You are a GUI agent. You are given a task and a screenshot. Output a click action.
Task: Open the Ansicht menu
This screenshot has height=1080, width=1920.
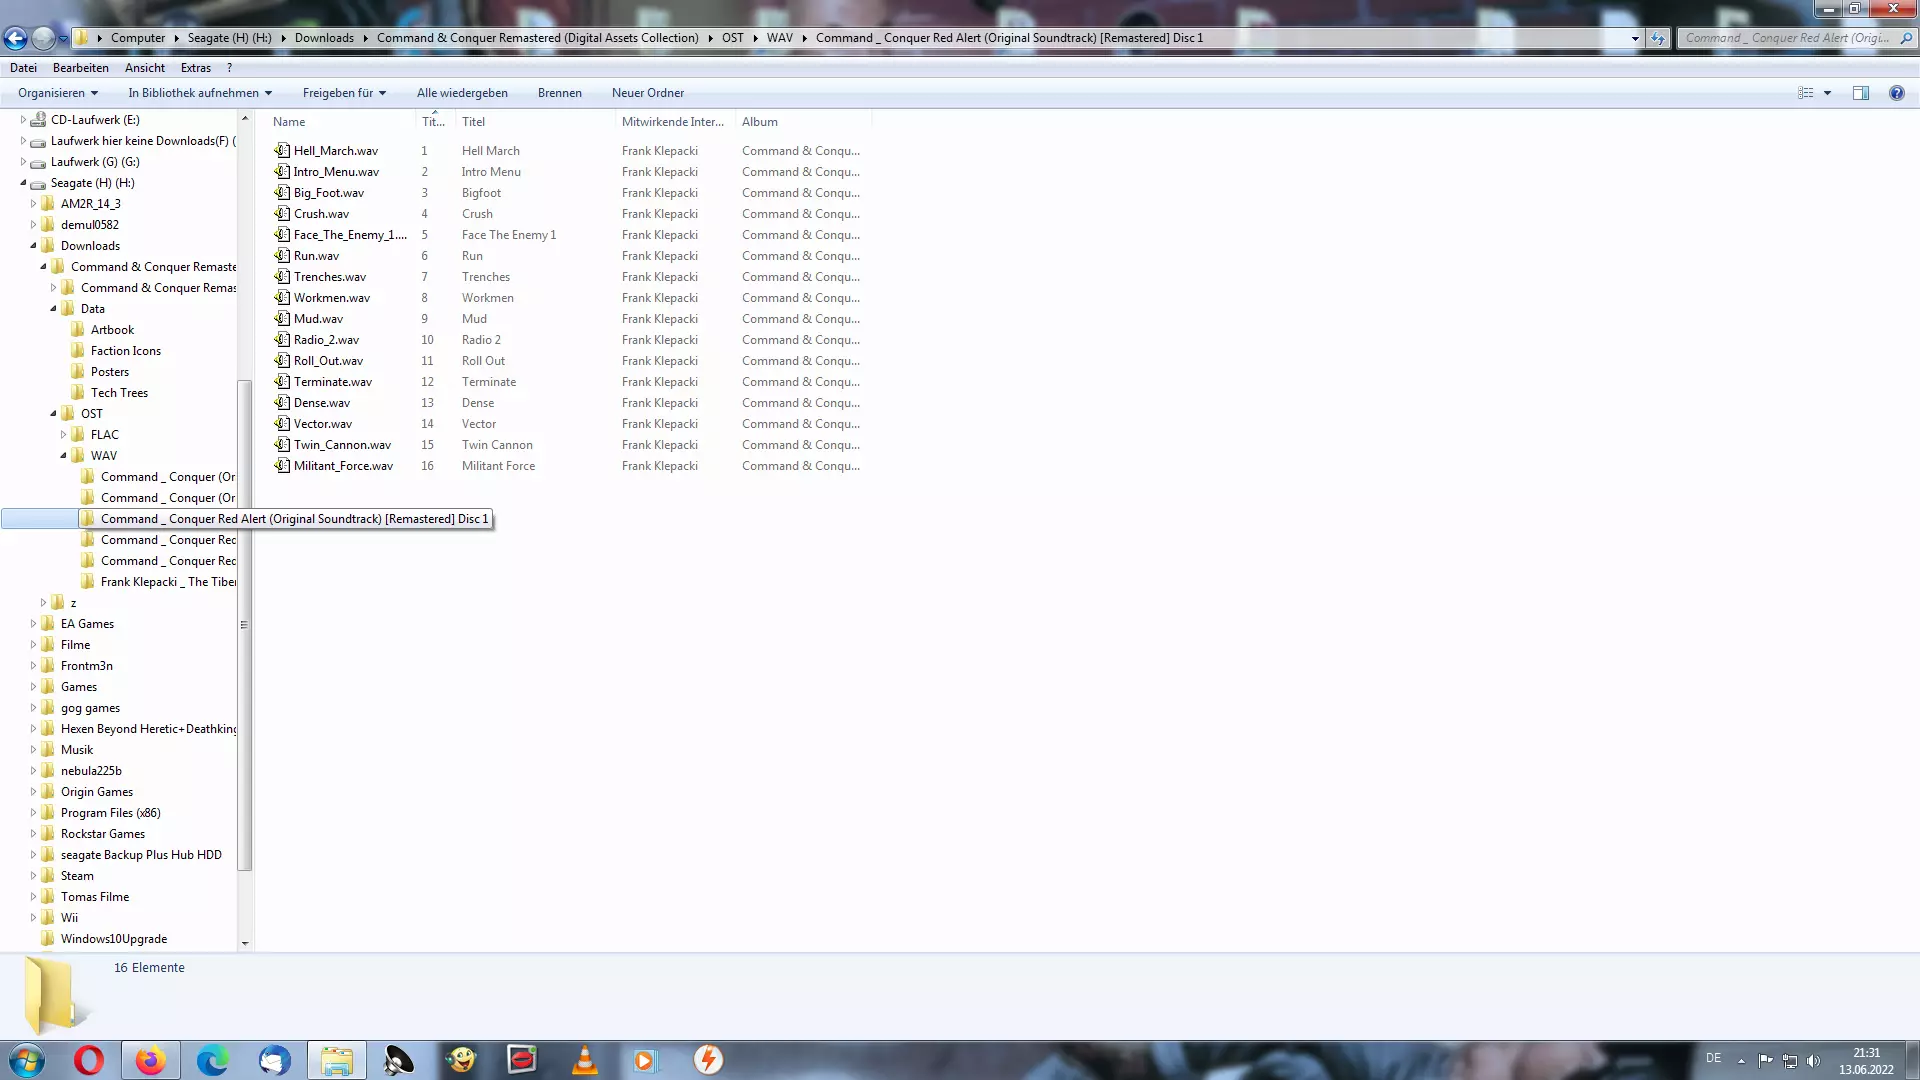point(145,68)
